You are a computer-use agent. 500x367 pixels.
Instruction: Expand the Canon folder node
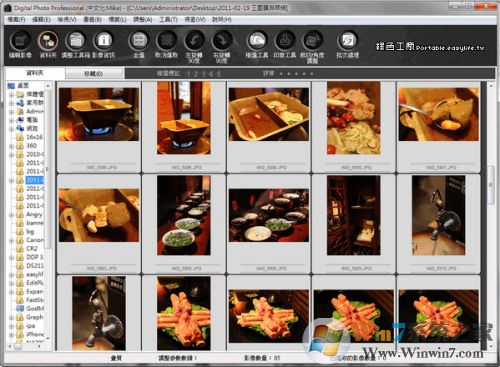[12, 240]
